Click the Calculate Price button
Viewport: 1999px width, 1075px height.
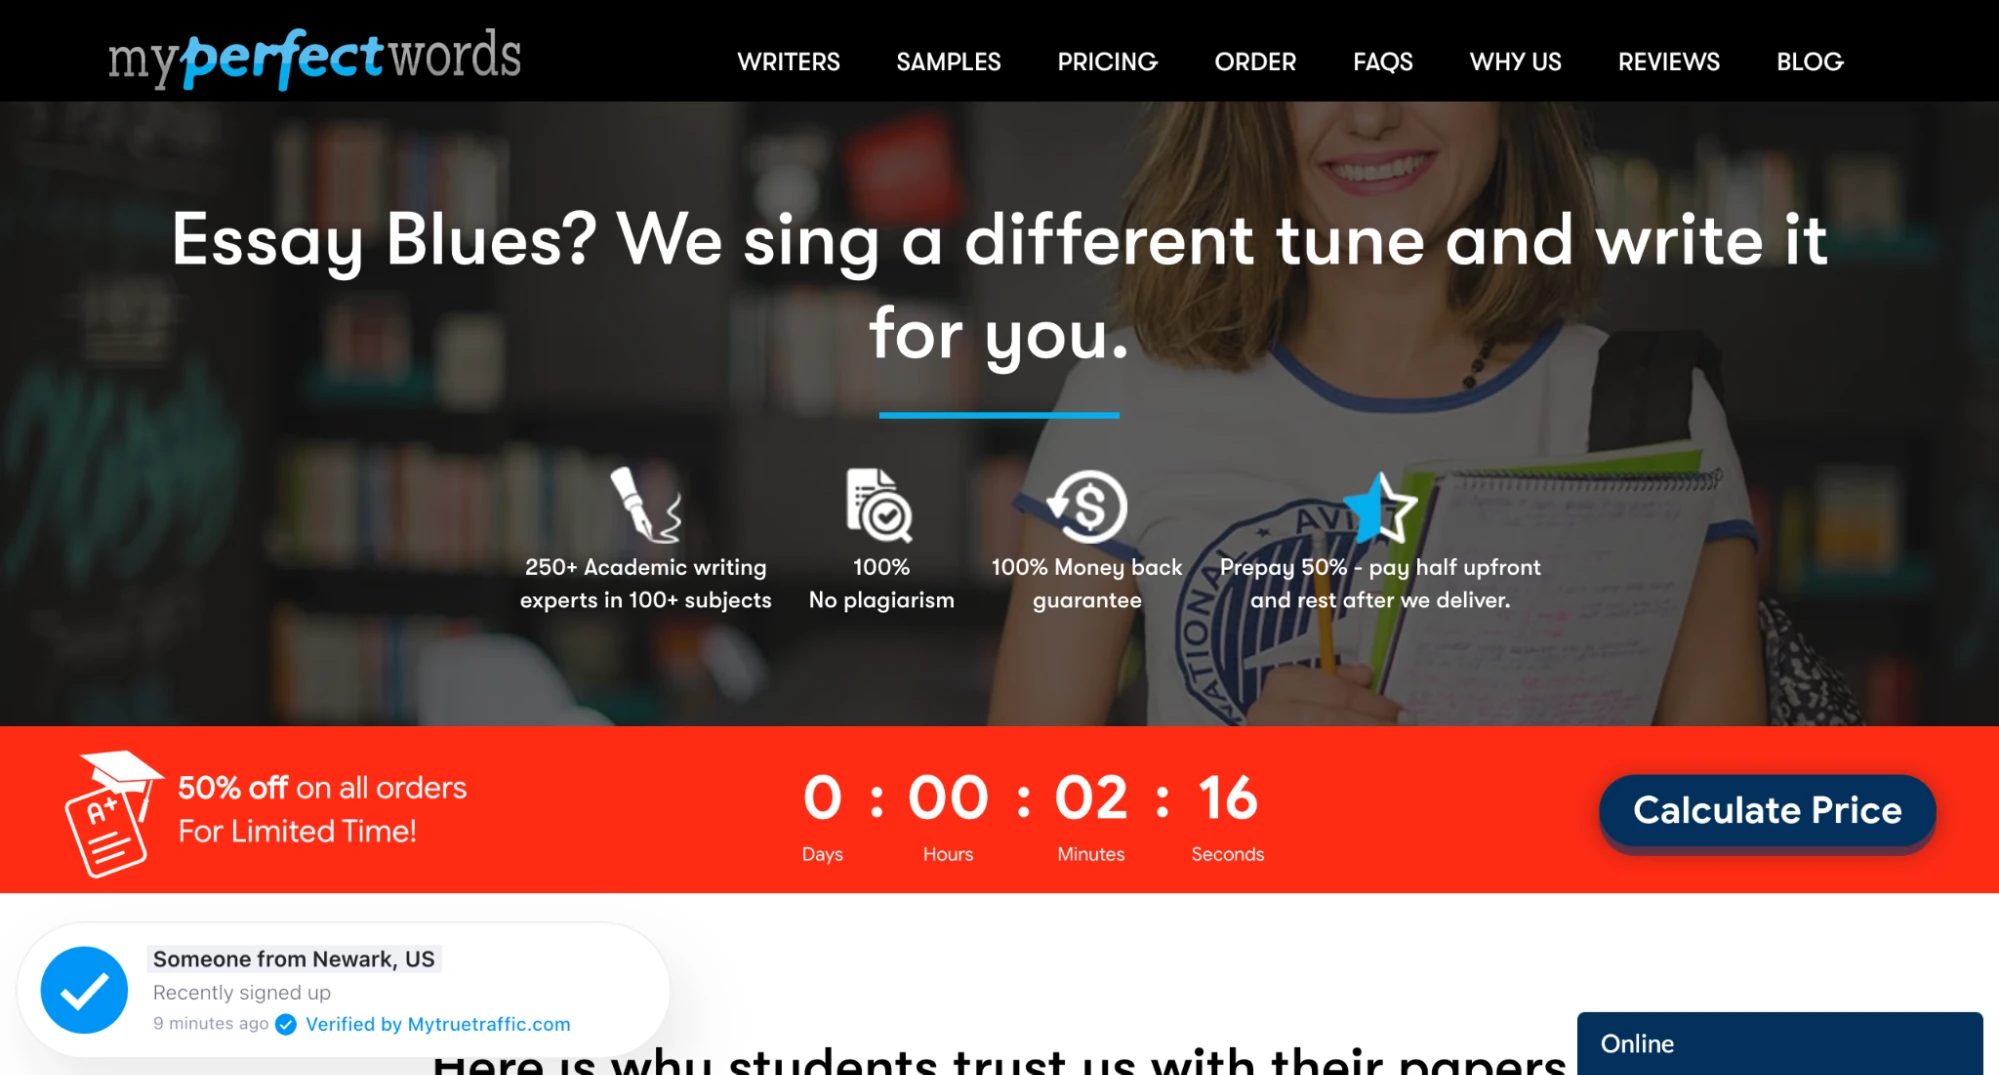click(x=1767, y=811)
